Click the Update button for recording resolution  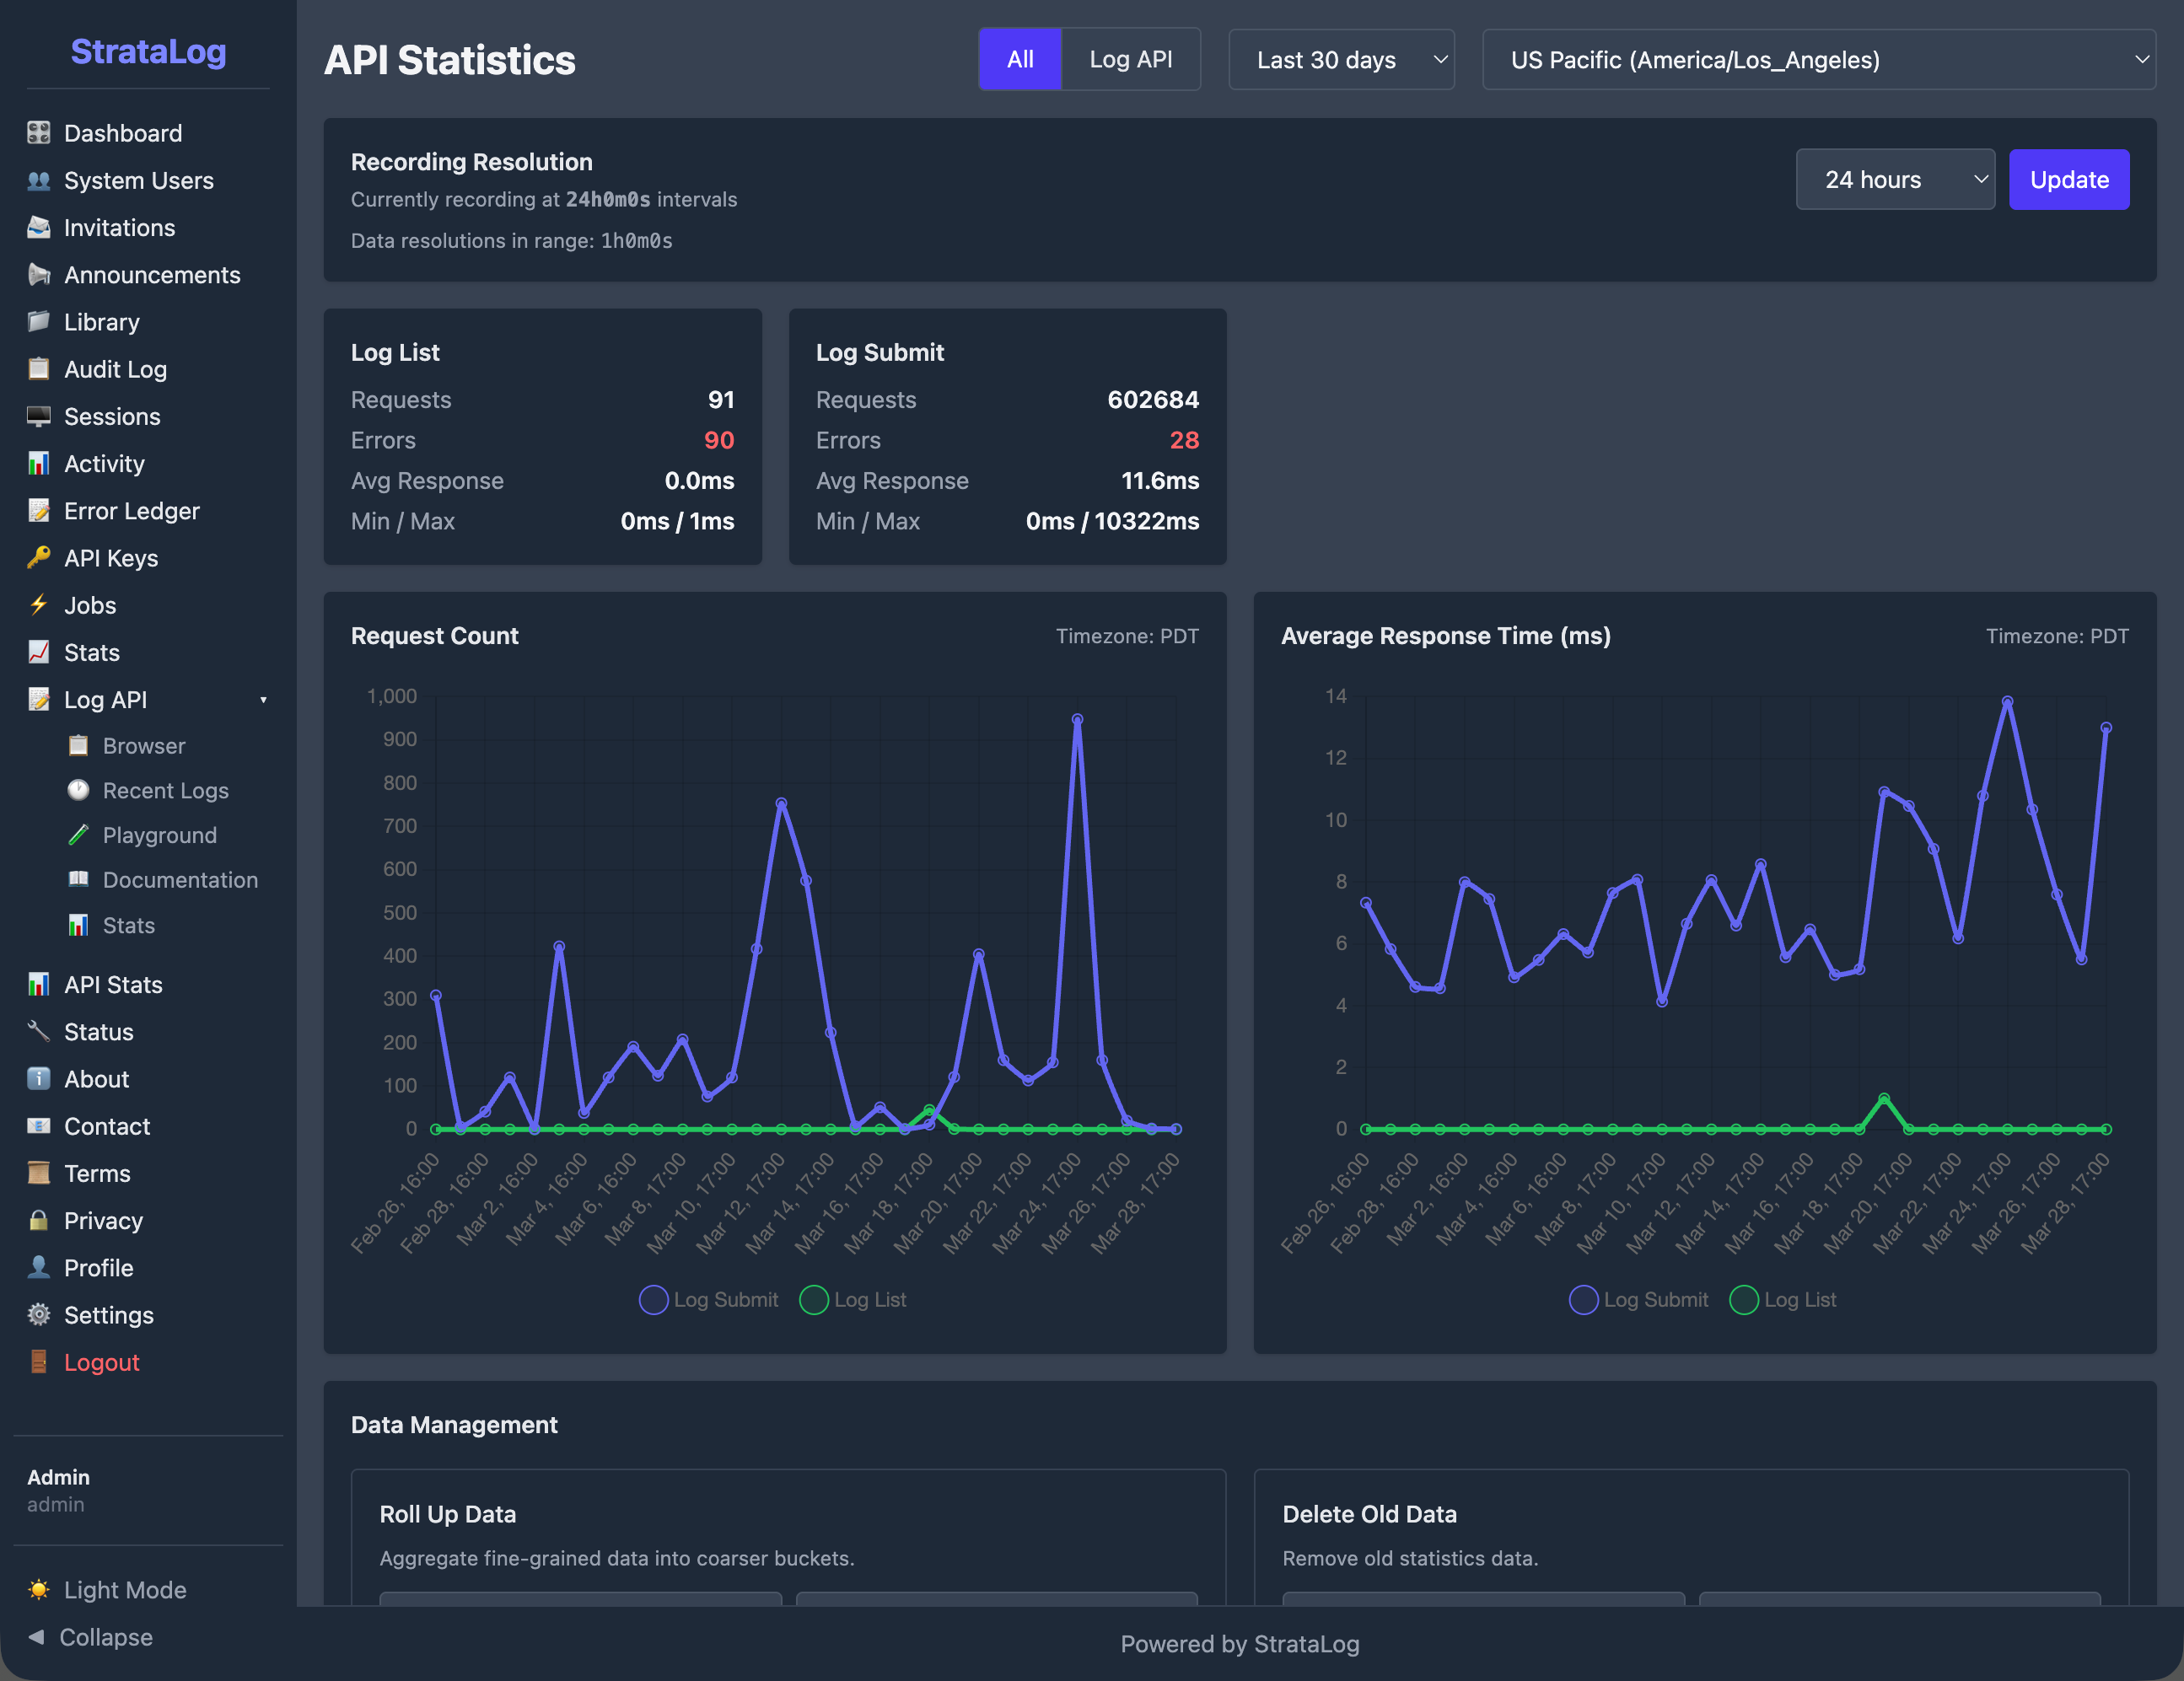coord(2069,179)
